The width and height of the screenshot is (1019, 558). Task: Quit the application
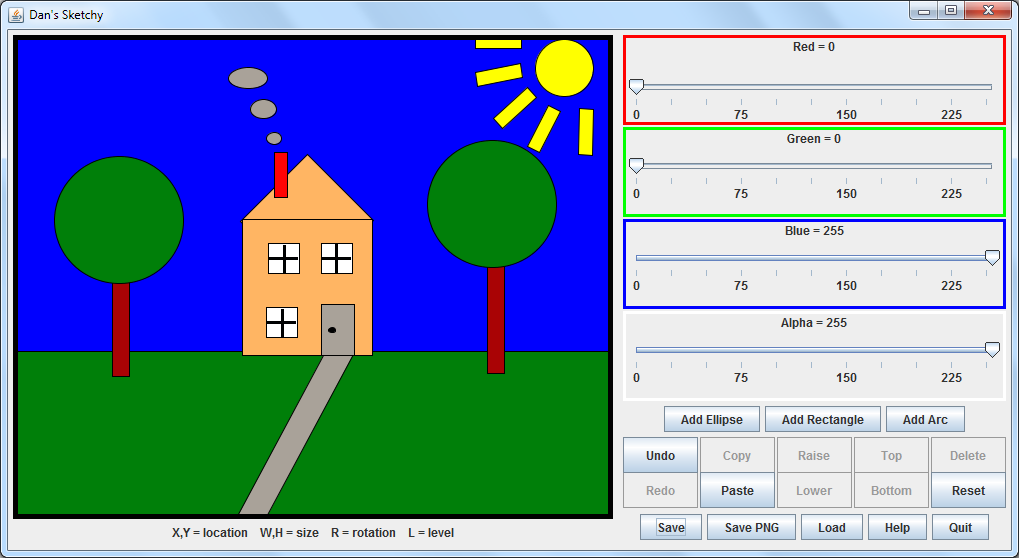[961, 527]
